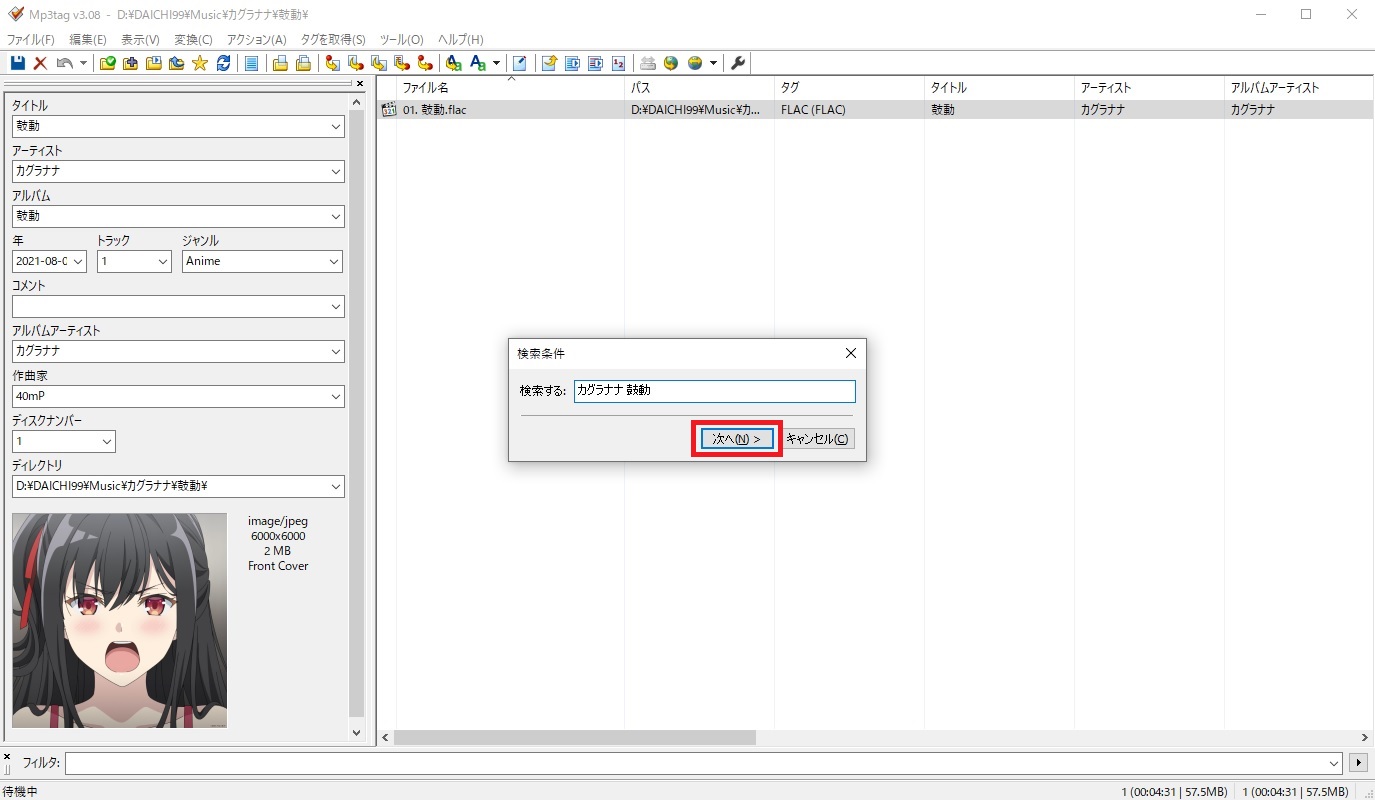
Task: Hide the filter bar with its X
Action: [x=7, y=757]
